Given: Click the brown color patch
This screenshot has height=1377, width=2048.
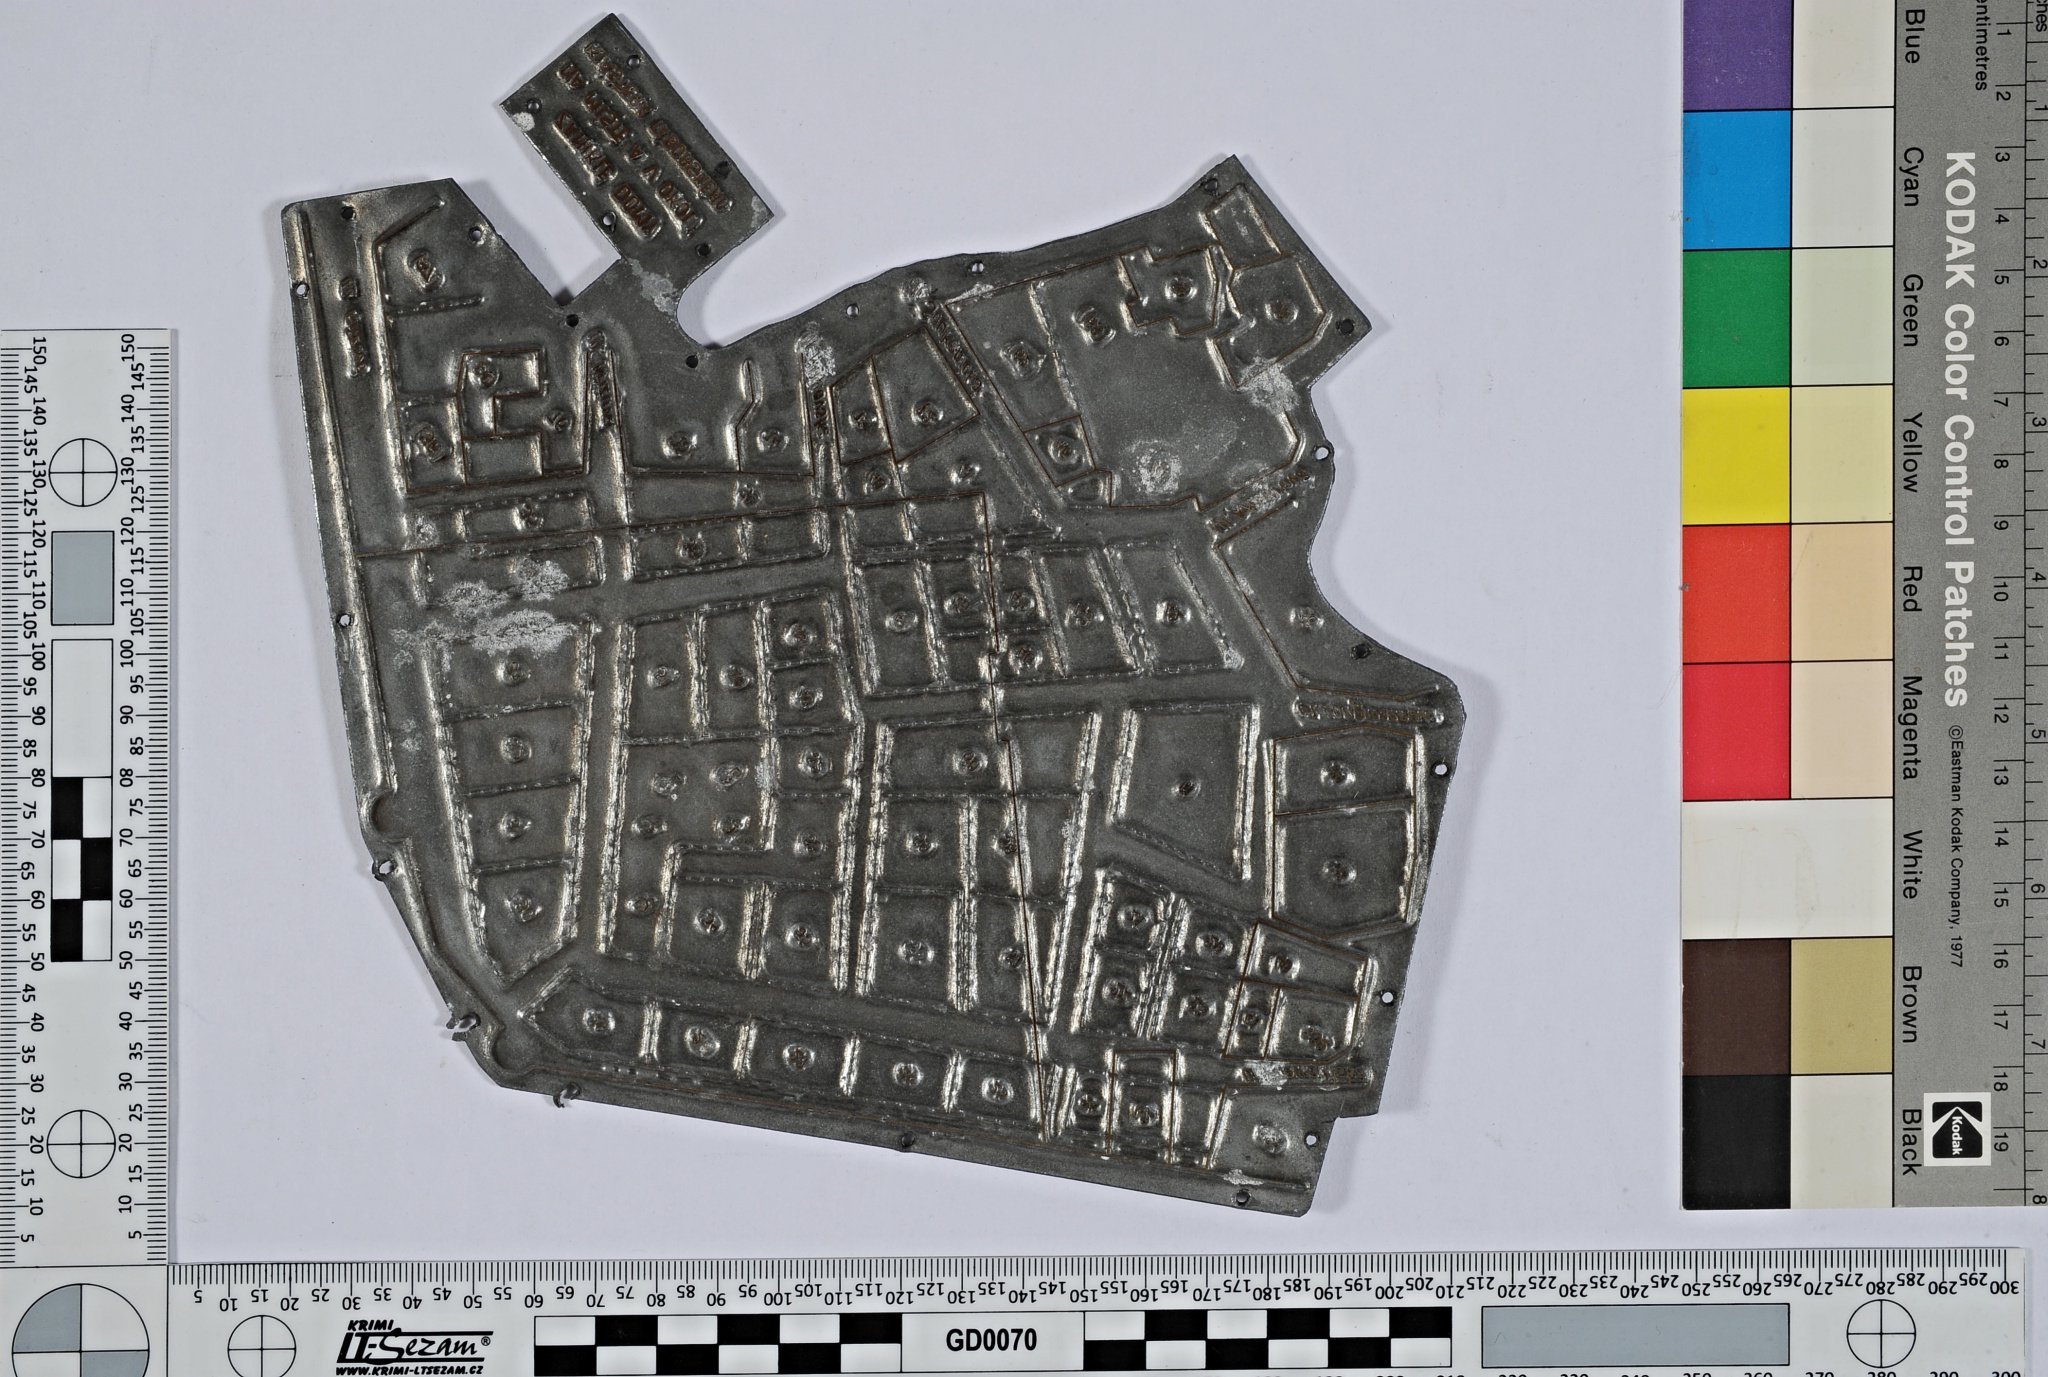Looking at the screenshot, I should tap(1735, 1005).
